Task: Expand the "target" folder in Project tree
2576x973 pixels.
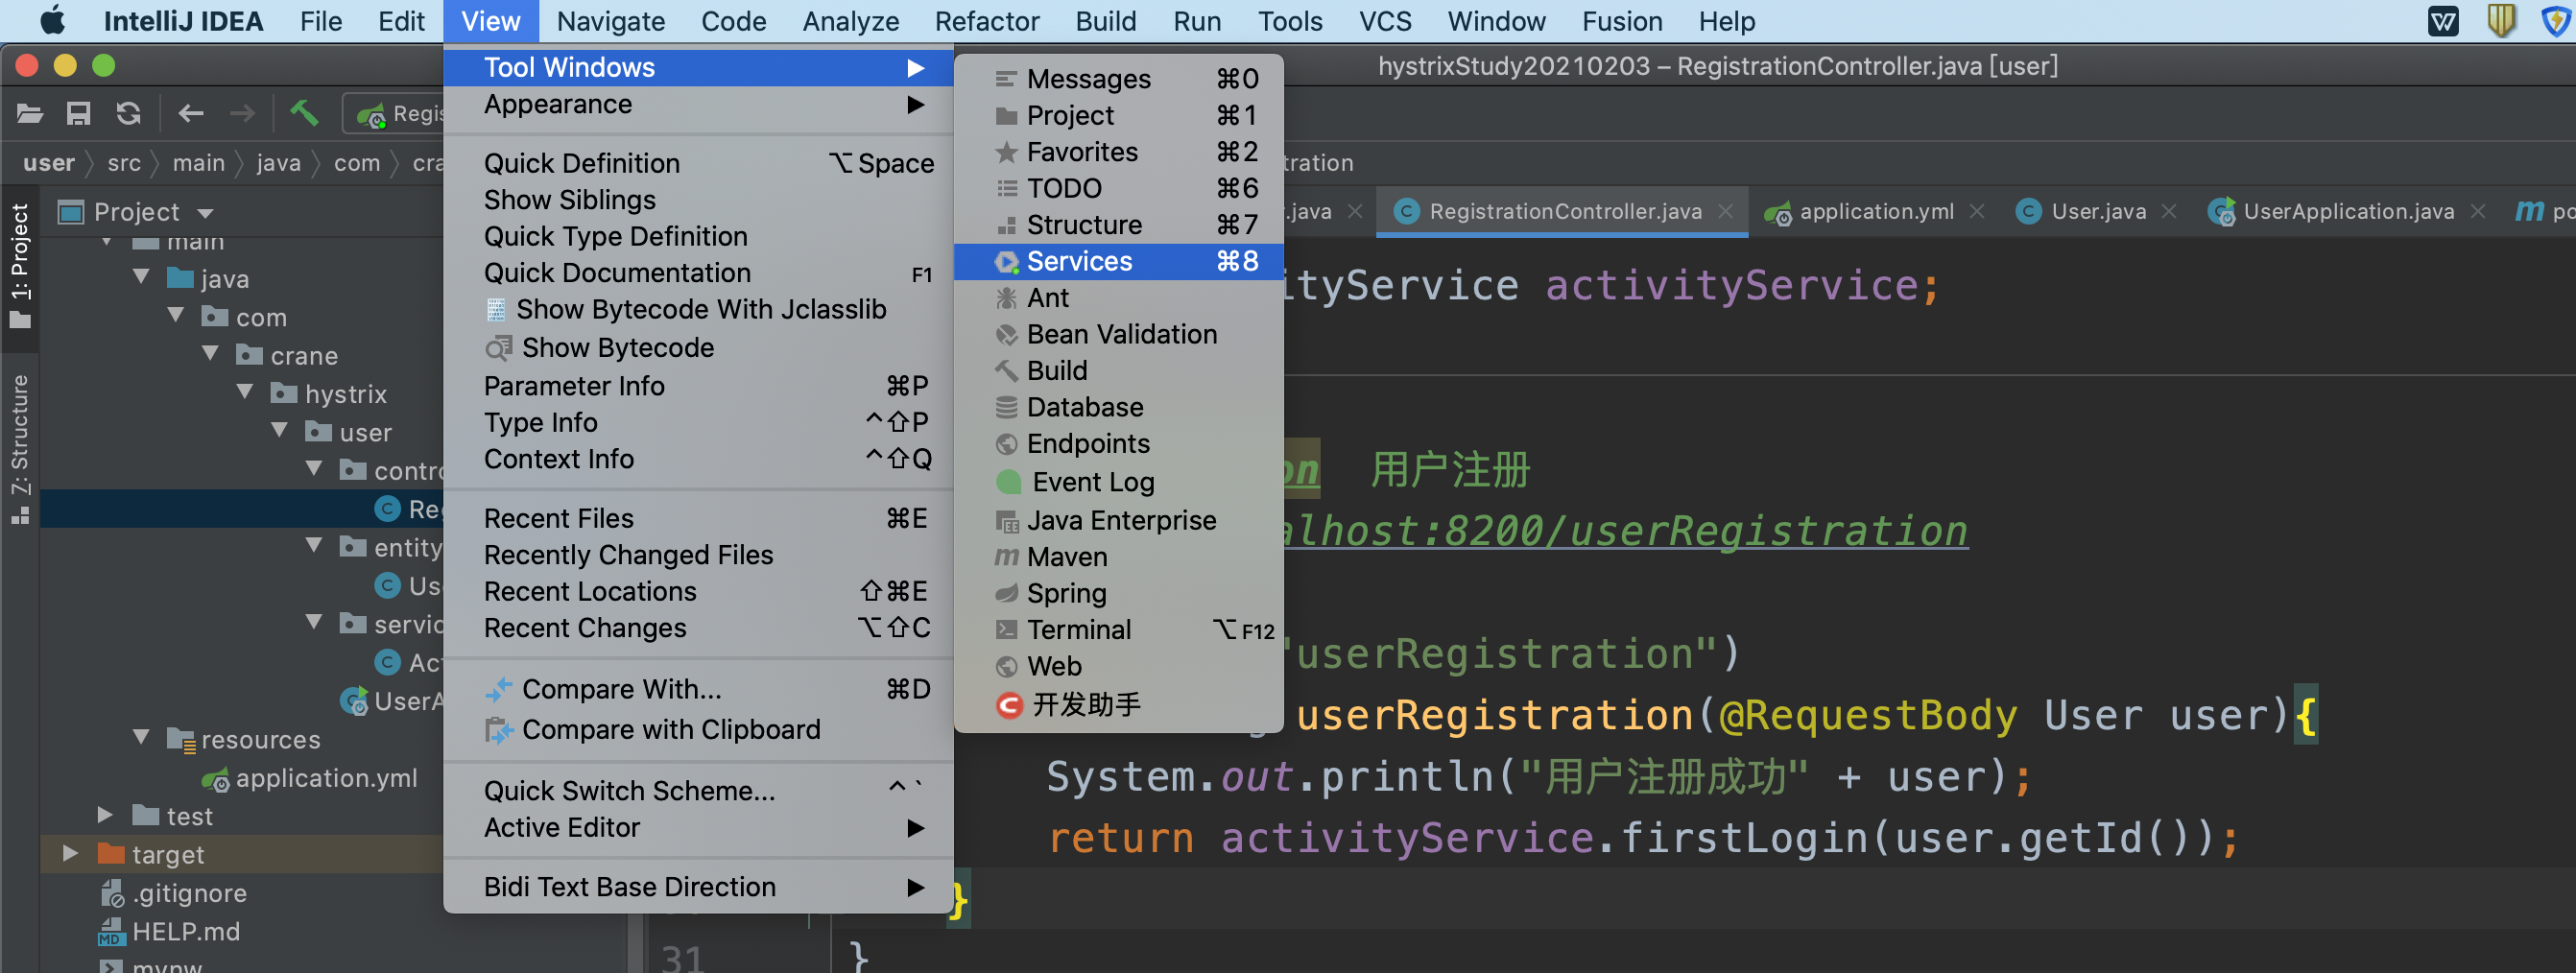Action: [x=70, y=853]
